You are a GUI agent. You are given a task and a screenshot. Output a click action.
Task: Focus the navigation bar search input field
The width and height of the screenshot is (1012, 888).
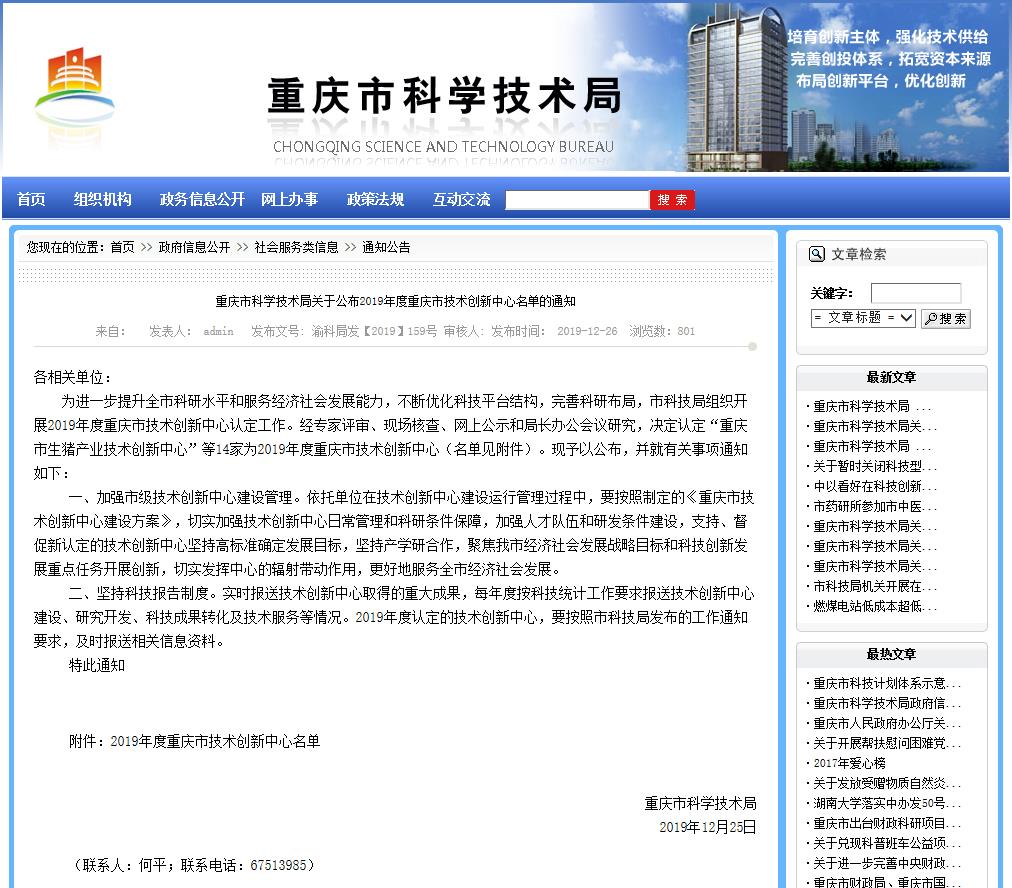click(x=577, y=200)
